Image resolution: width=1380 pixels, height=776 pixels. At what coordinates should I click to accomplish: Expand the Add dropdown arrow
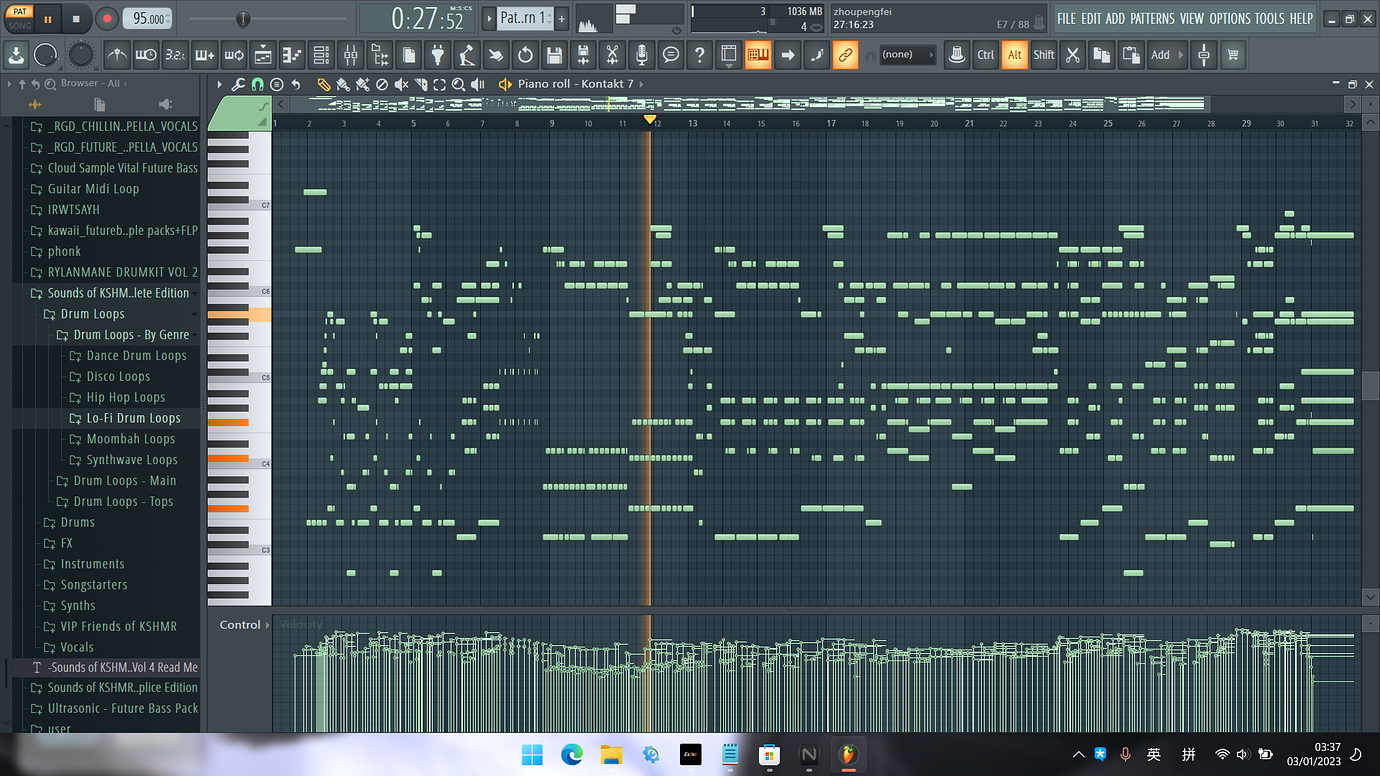1182,55
